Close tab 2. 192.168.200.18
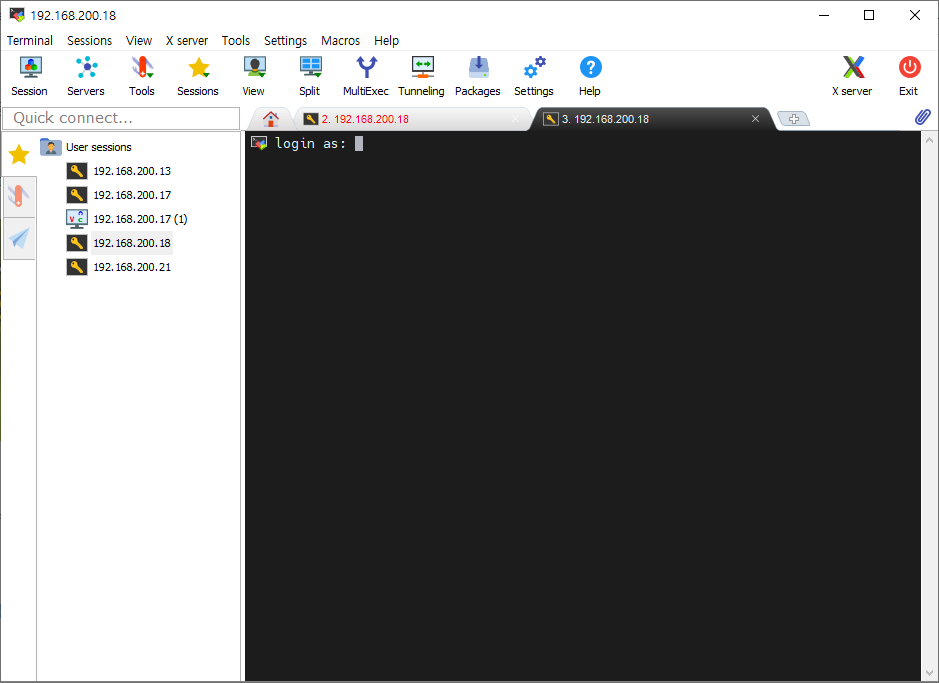 click(x=516, y=119)
